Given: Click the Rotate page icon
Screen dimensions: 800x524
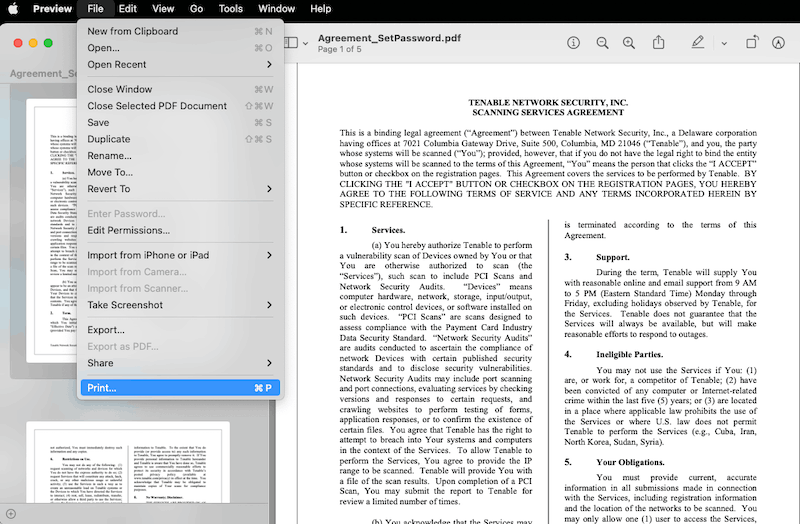Looking at the screenshot, I should [x=751, y=43].
